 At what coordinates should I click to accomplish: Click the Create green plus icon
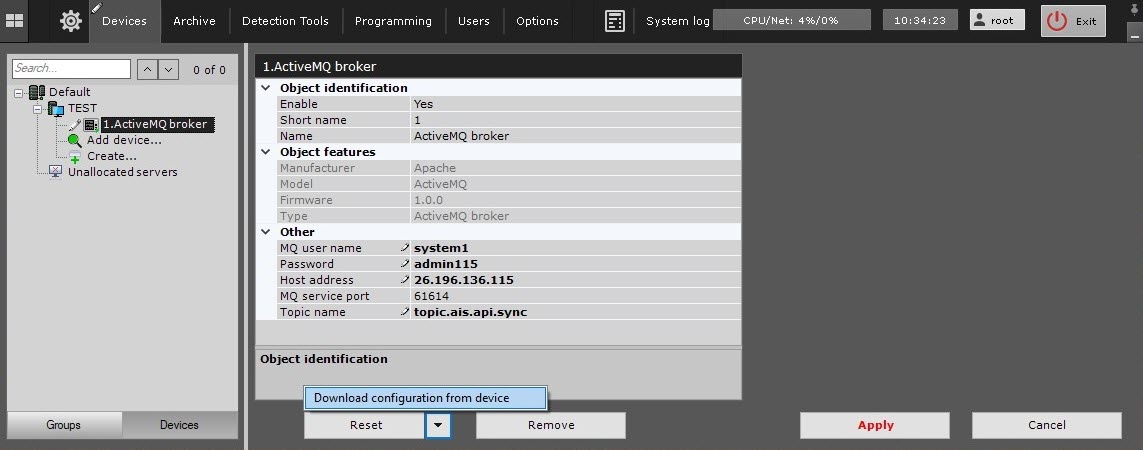(x=75, y=157)
